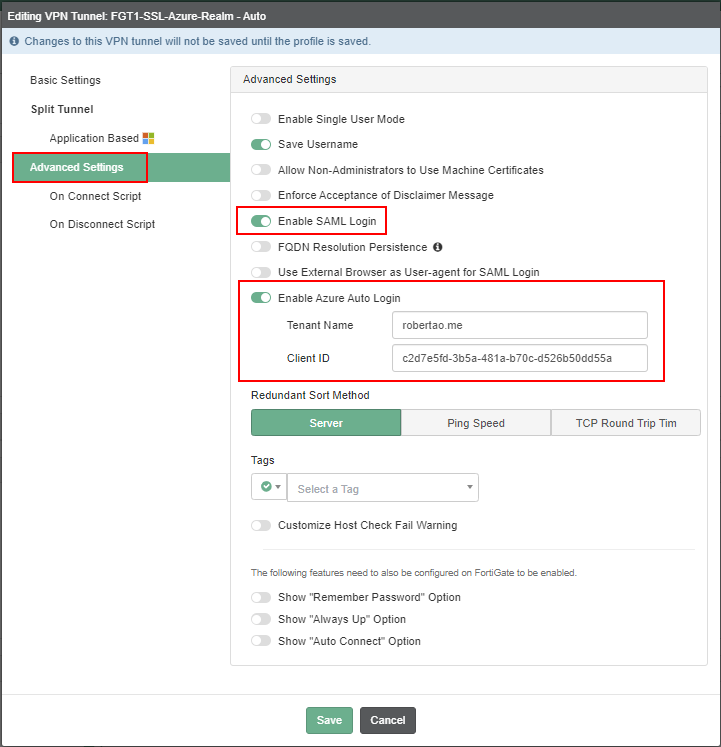The height and width of the screenshot is (747, 721).
Task: Enable Enforce Acceptance of Disclaimer Message
Action: 261,195
